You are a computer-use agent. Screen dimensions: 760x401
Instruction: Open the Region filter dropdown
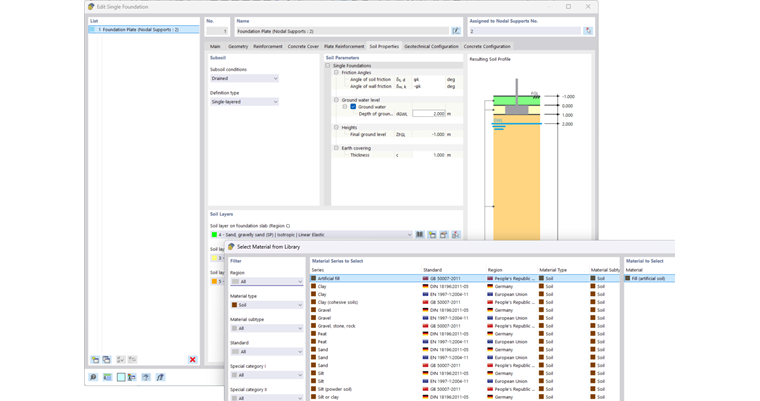(267, 281)
